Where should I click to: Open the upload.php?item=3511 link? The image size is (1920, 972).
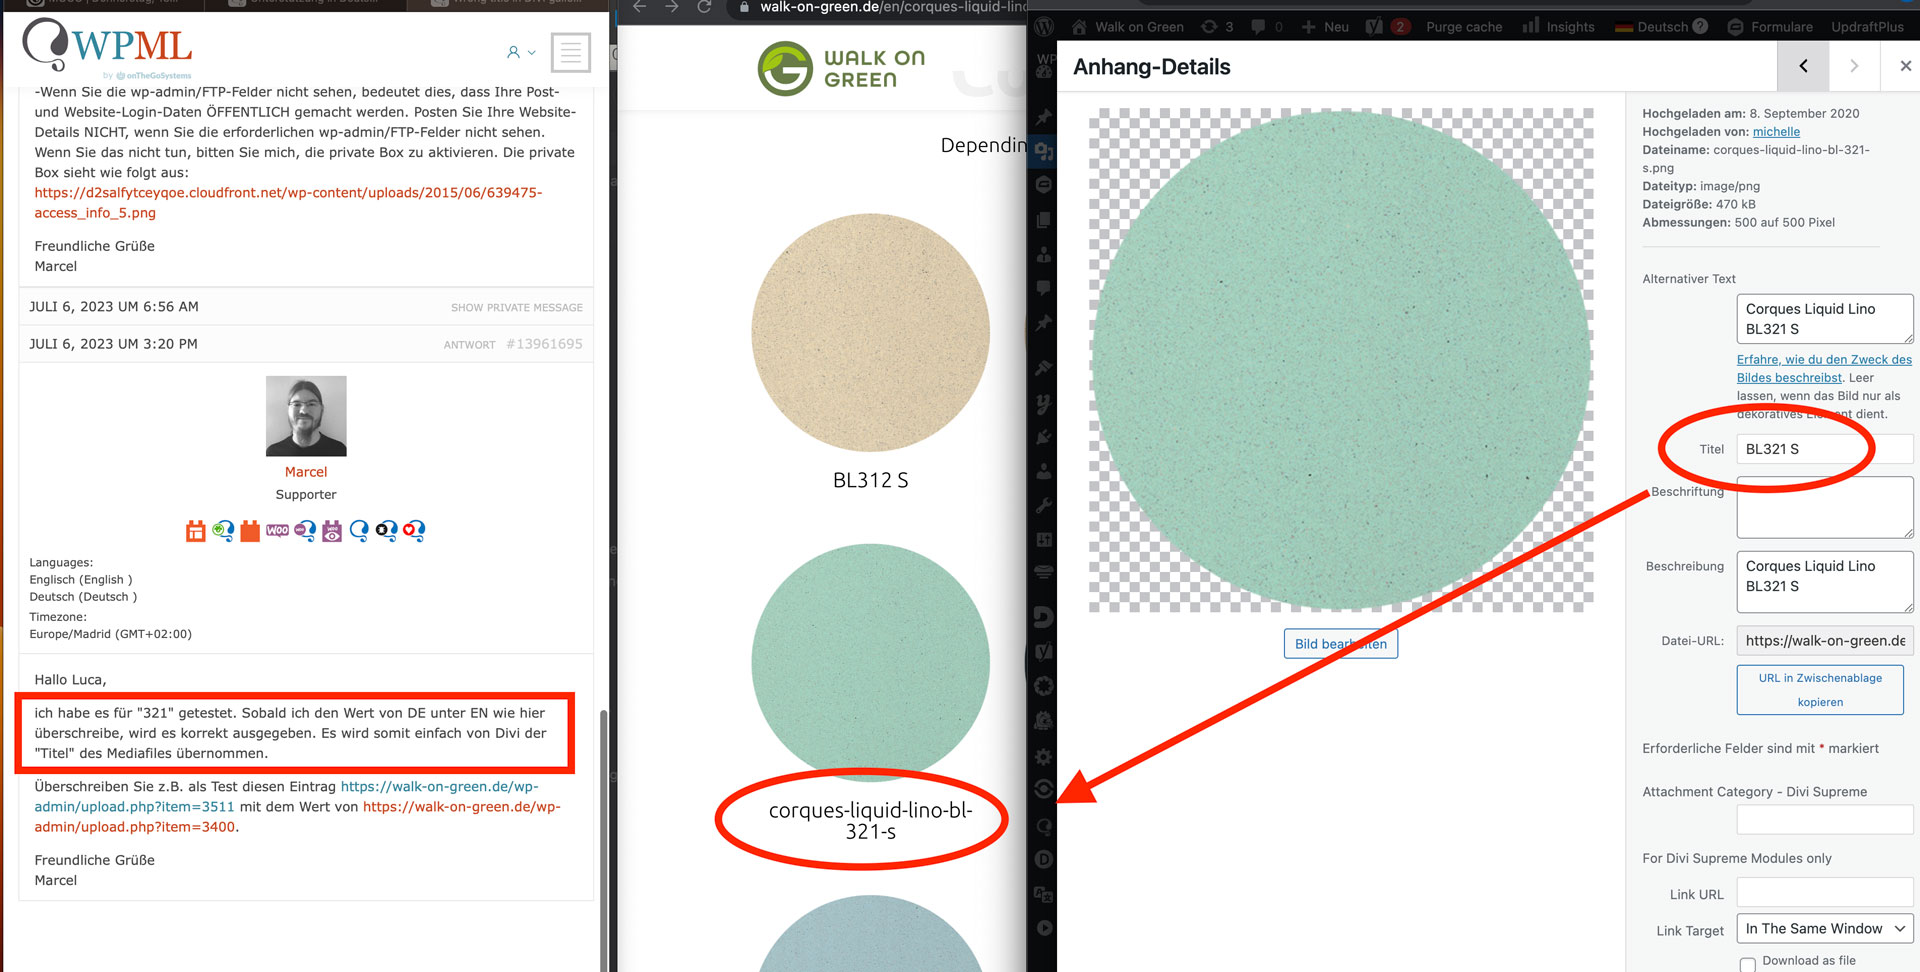click(287, 797)
